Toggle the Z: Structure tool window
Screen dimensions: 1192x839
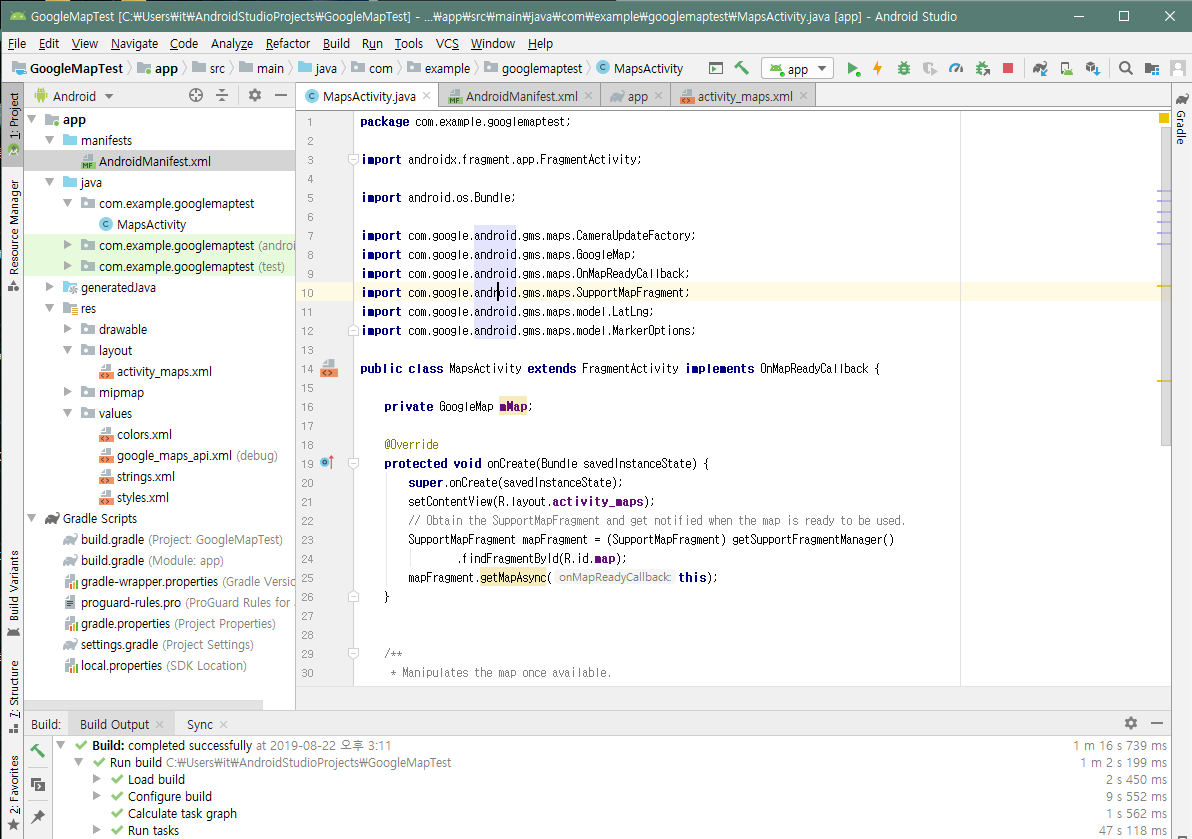[14, 696]
